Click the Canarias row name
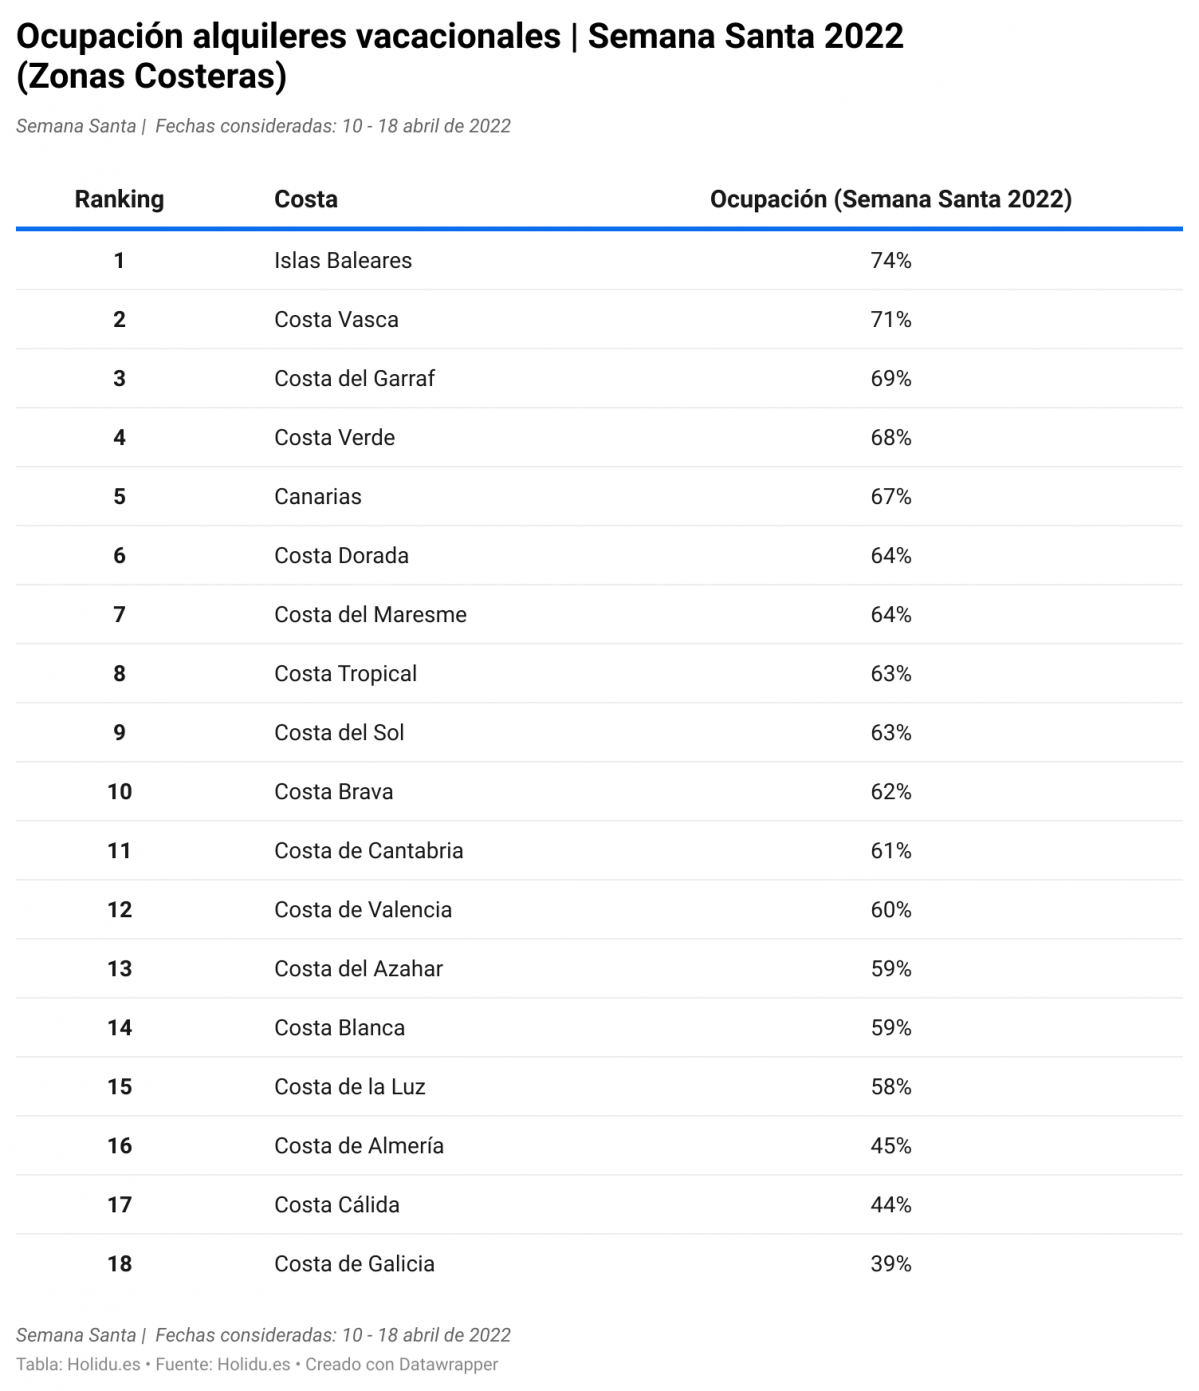 pos(318,497)
